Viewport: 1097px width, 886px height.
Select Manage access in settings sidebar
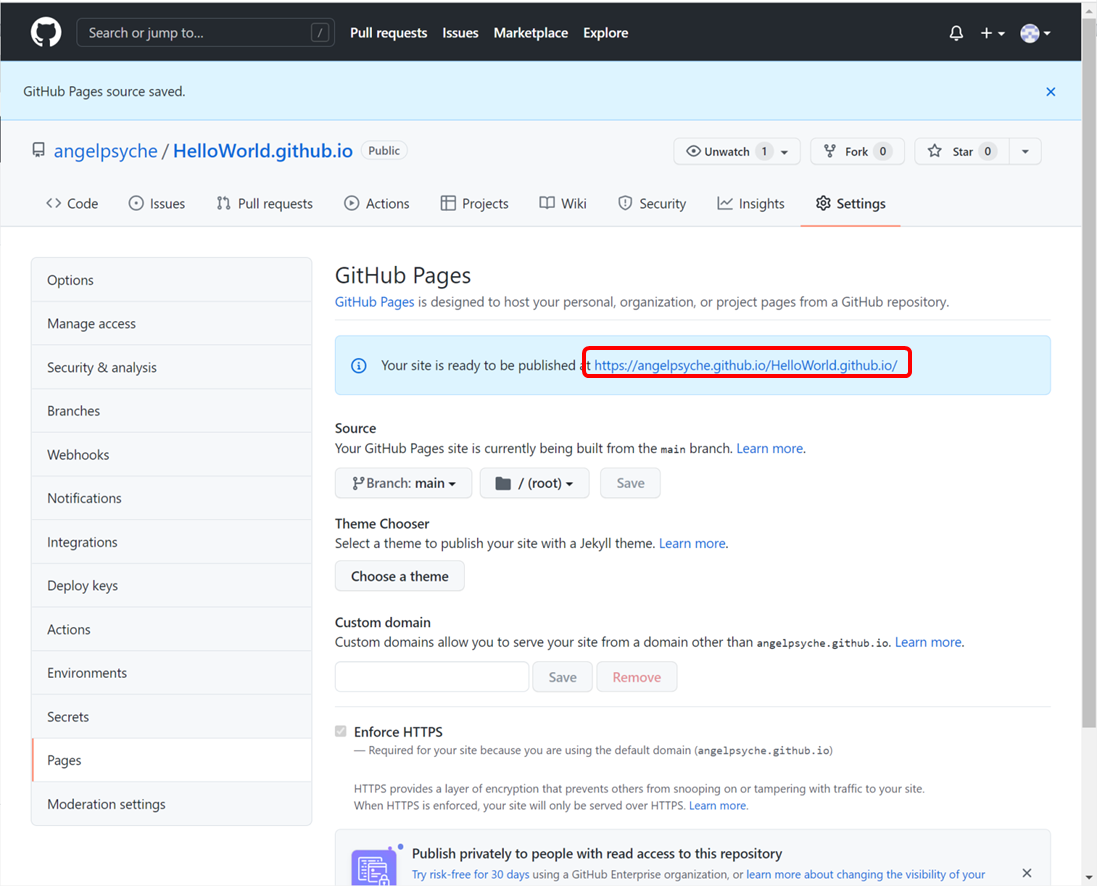(x=171, y=323)
